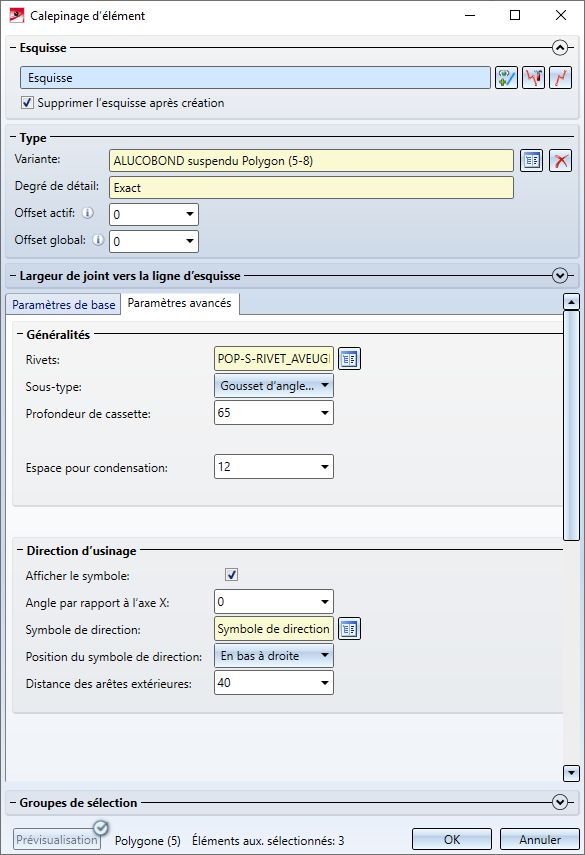Click the Annuler button

point(540,840)
